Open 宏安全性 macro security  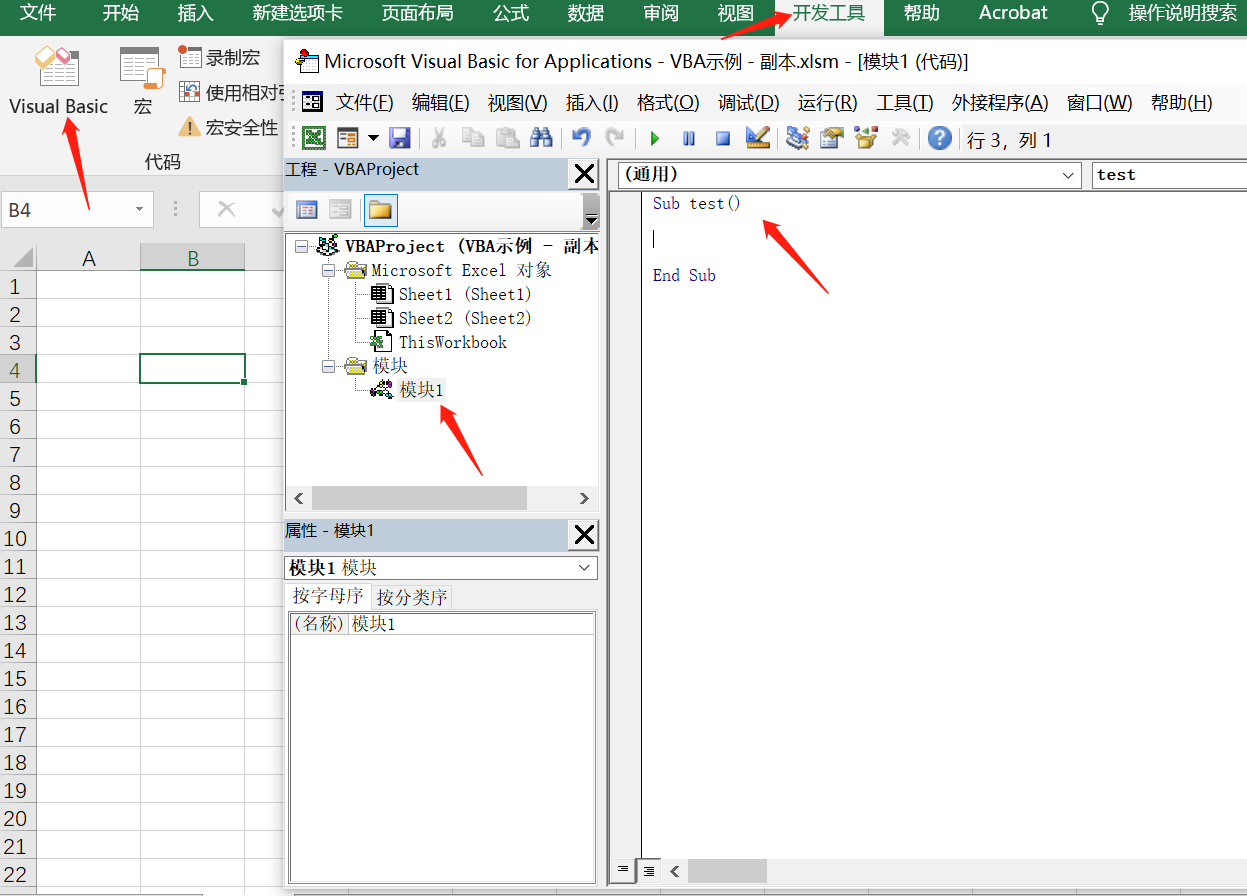tap(228, 127)
